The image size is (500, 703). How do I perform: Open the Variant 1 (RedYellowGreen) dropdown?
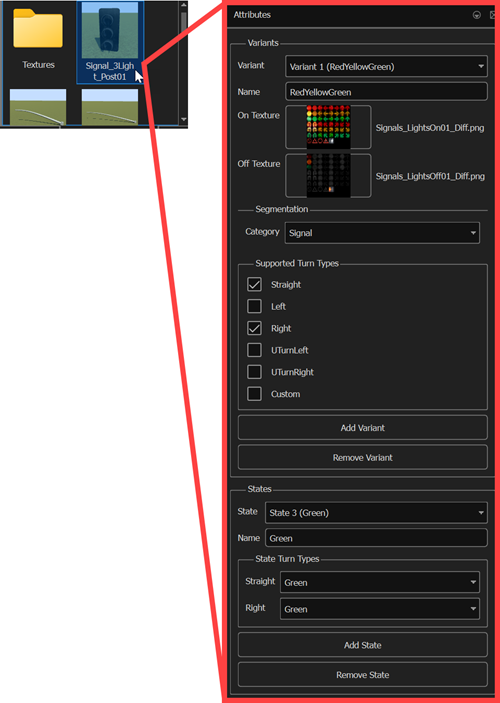click(x=386, y=67)
